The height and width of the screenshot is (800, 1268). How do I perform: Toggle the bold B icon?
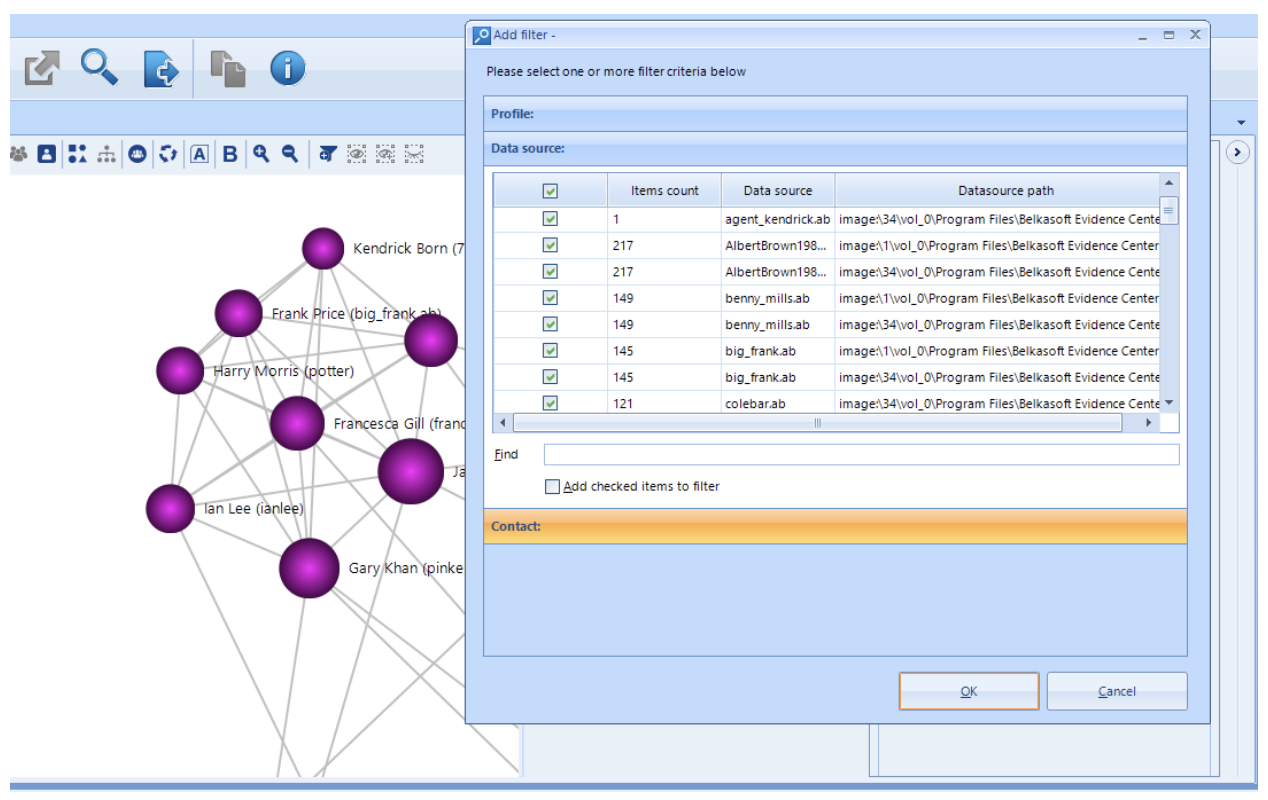pos(230,154)
